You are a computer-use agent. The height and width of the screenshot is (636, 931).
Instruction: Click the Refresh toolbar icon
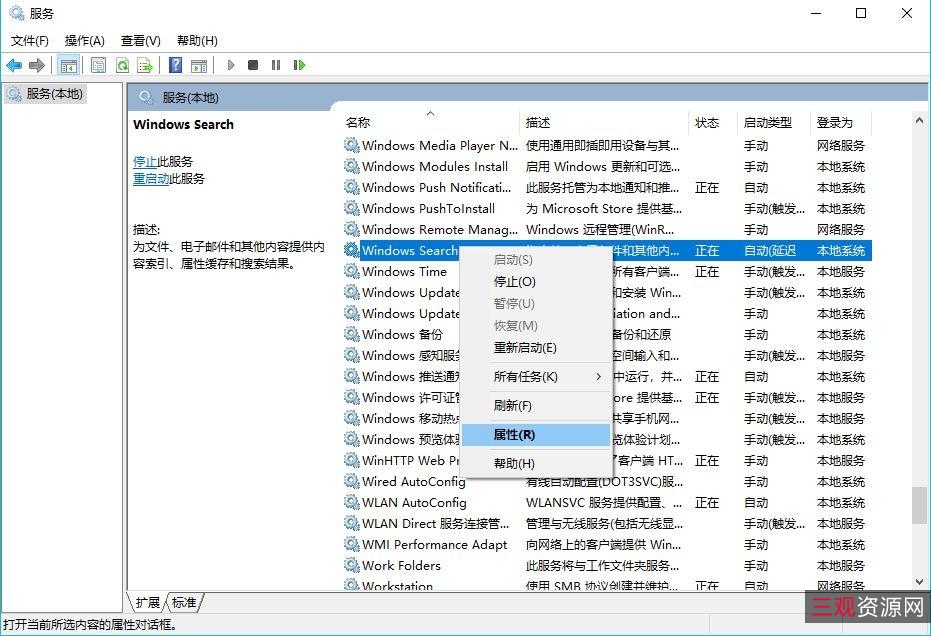click(122, 65)
